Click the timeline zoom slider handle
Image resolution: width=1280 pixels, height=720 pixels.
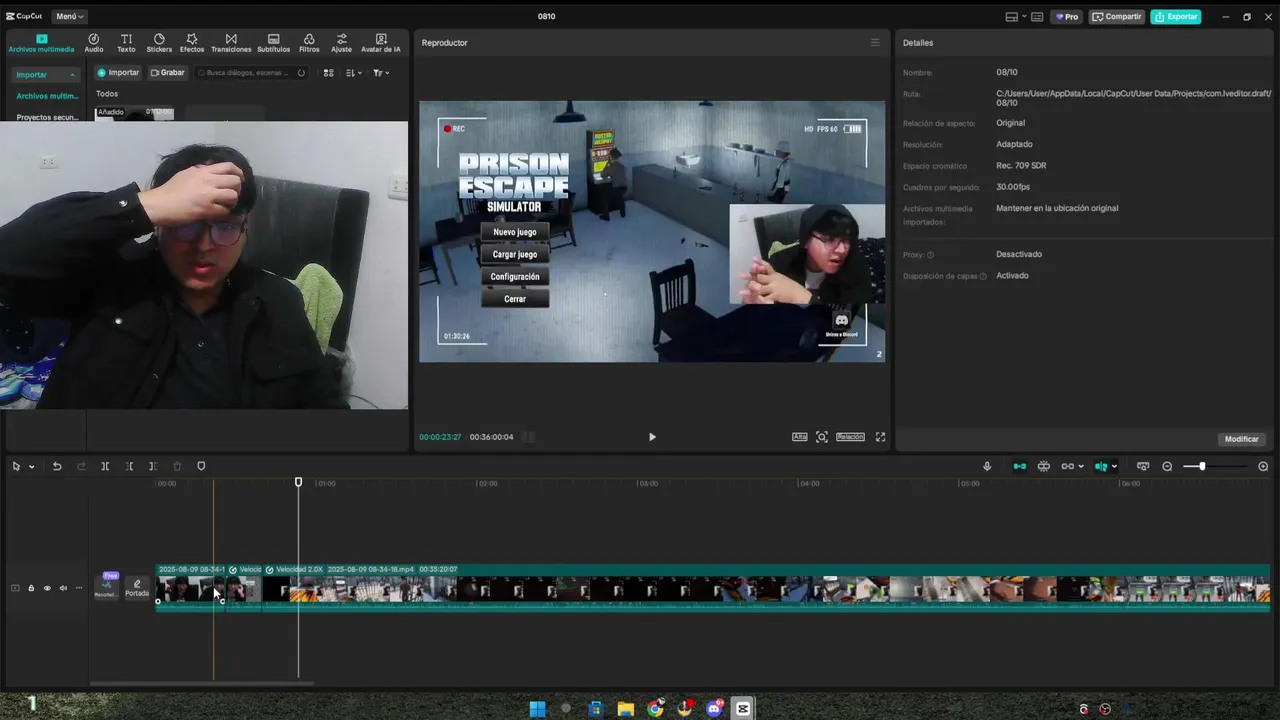[x=1202, y=467]
